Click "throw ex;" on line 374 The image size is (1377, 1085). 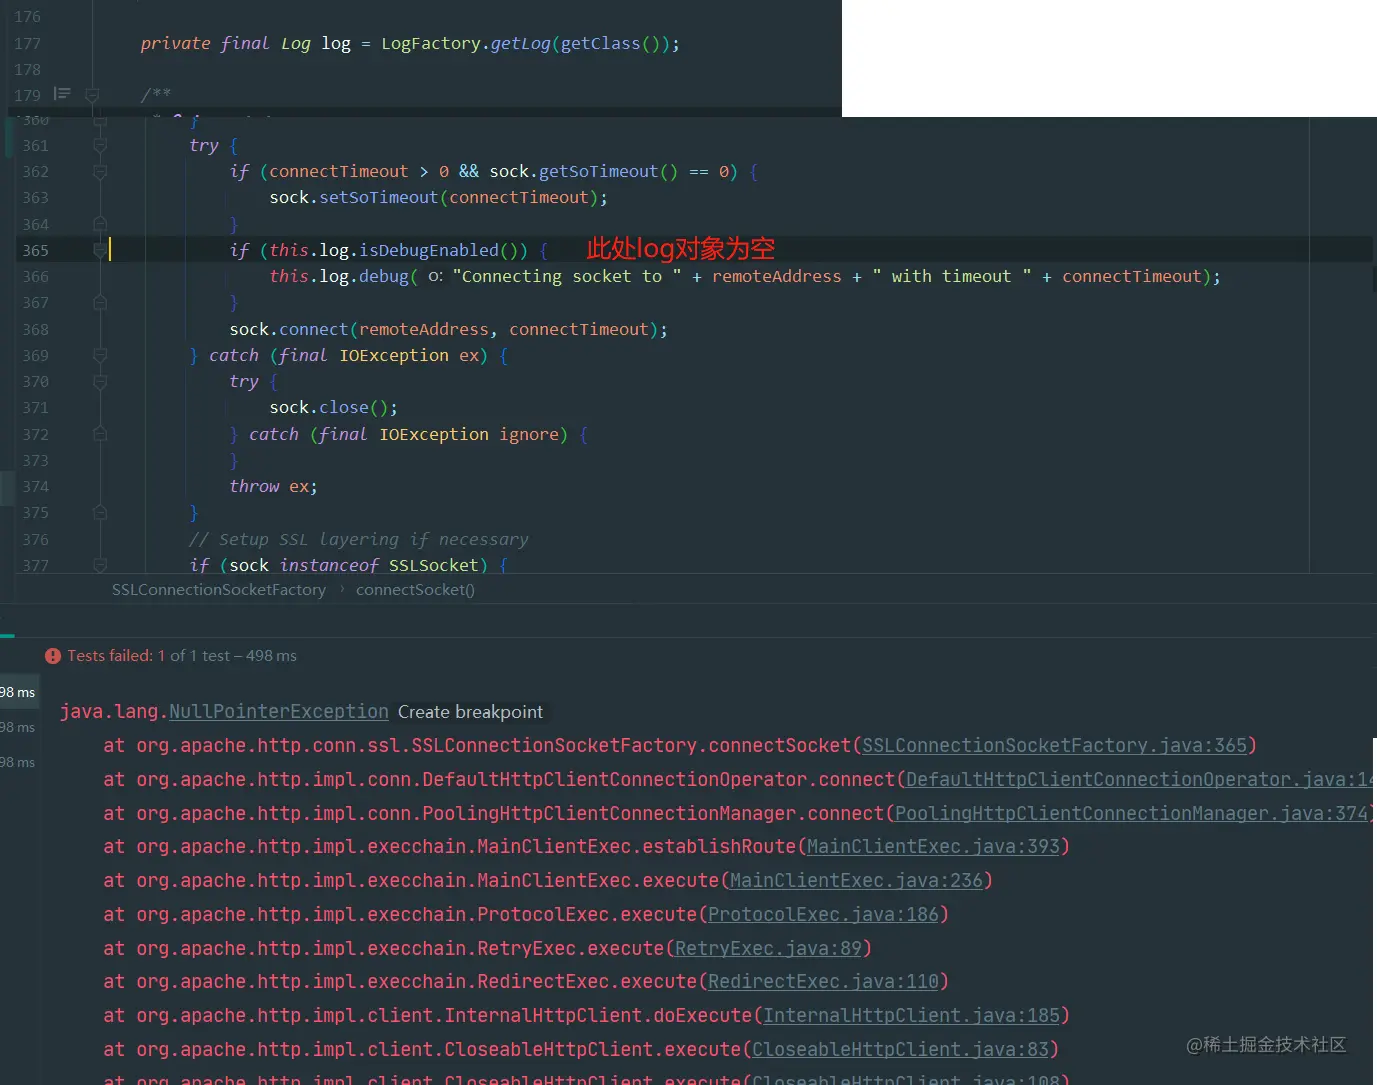click(273, 486)
